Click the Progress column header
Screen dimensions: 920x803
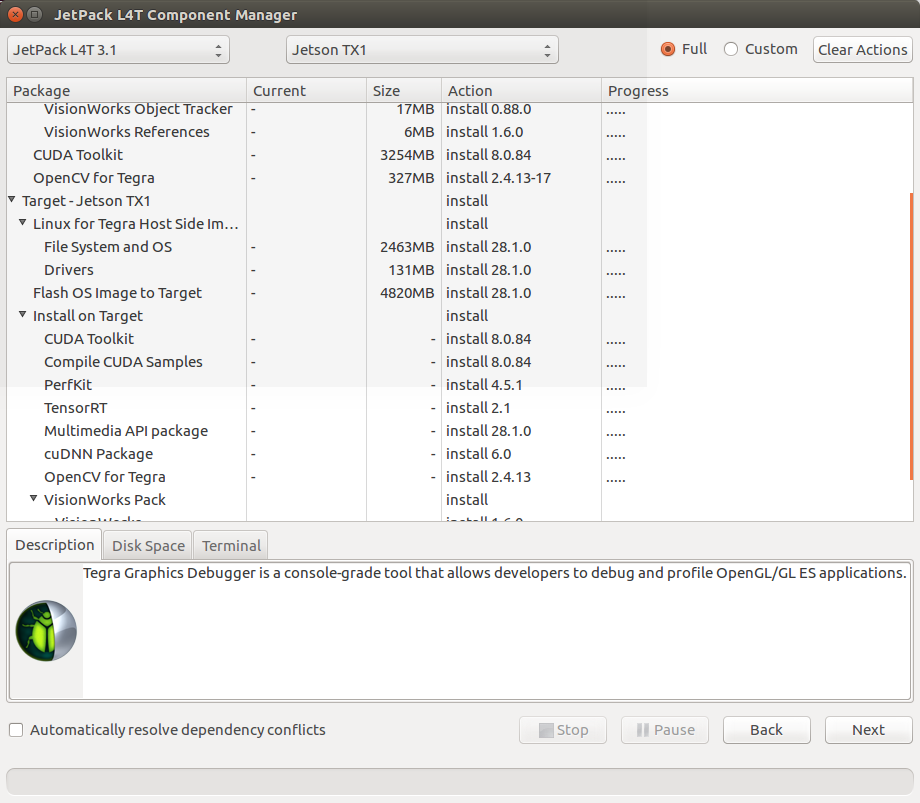(757, 90)
